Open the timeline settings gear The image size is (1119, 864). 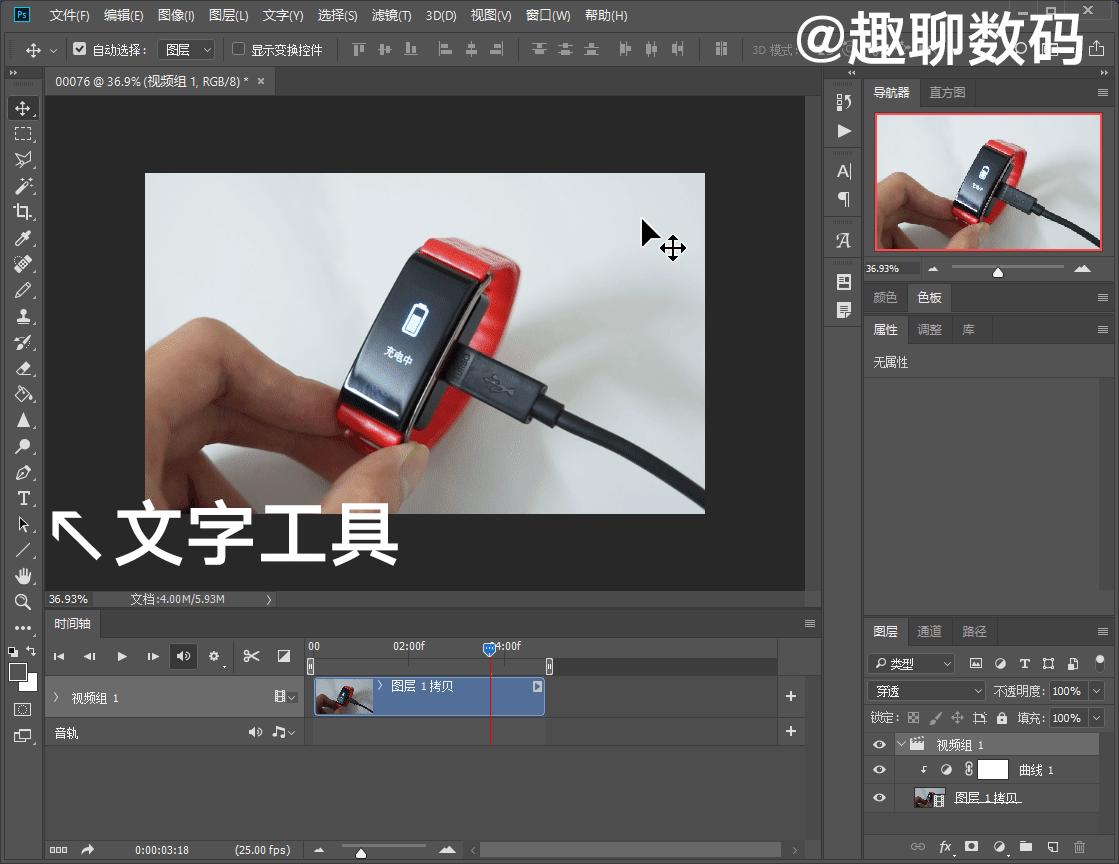coord(215,656)
